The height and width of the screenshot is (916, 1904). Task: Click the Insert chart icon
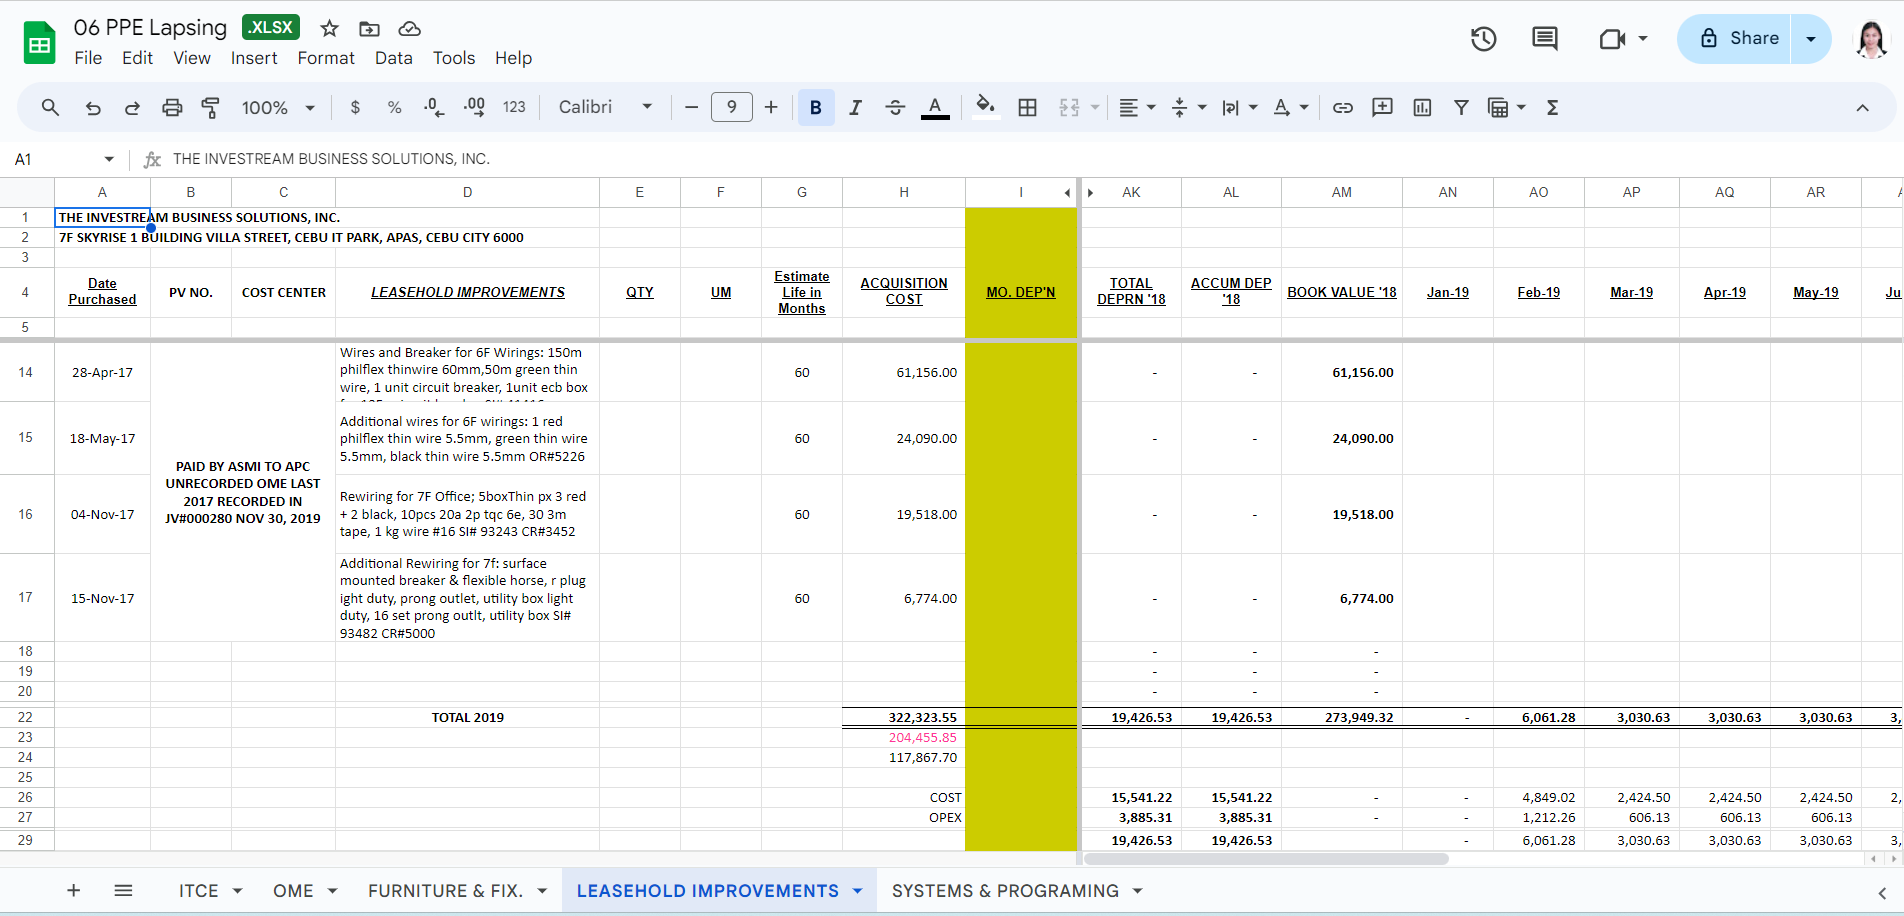pos(1422,108)
